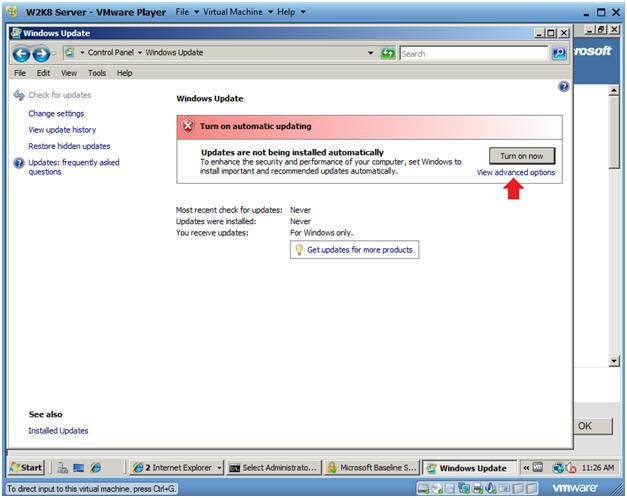Open Updates: frequently asked questions link
The height and width of the screenshot is (498, 627).
[x=74, y=167]
